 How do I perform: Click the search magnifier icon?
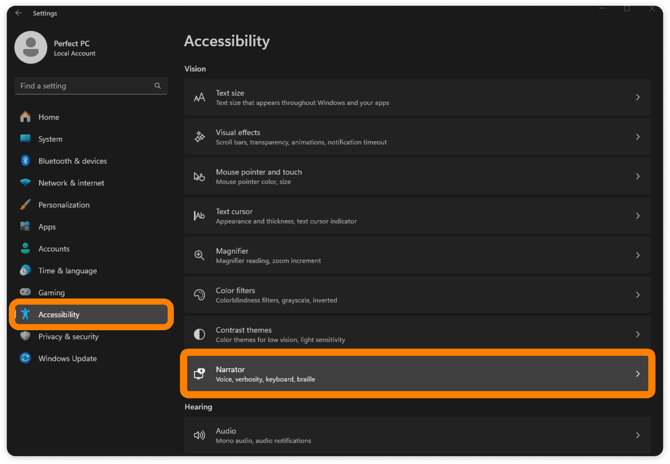(x=158, y=86)
